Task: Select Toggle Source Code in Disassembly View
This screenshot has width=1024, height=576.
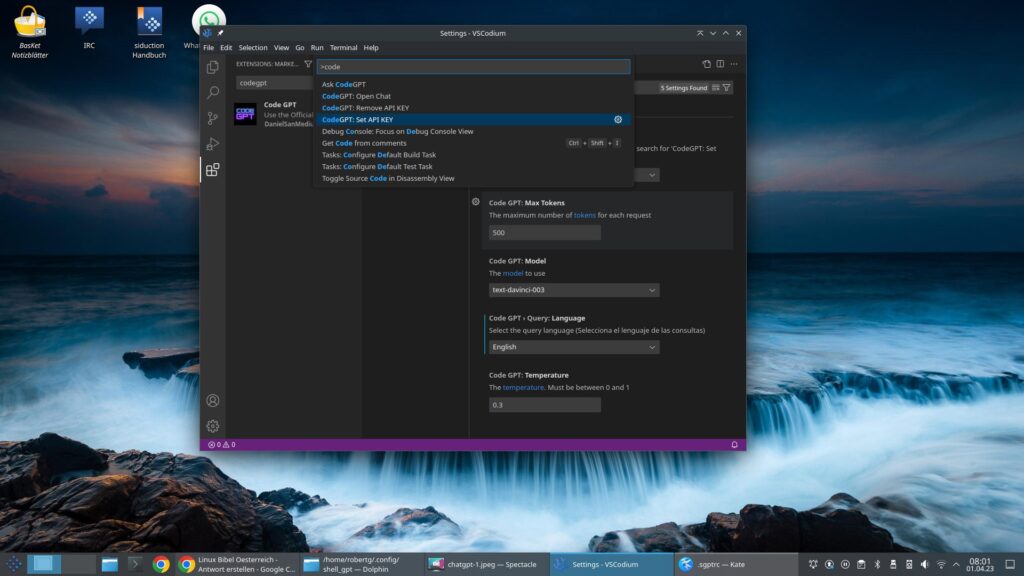Action: coord(473,178)
